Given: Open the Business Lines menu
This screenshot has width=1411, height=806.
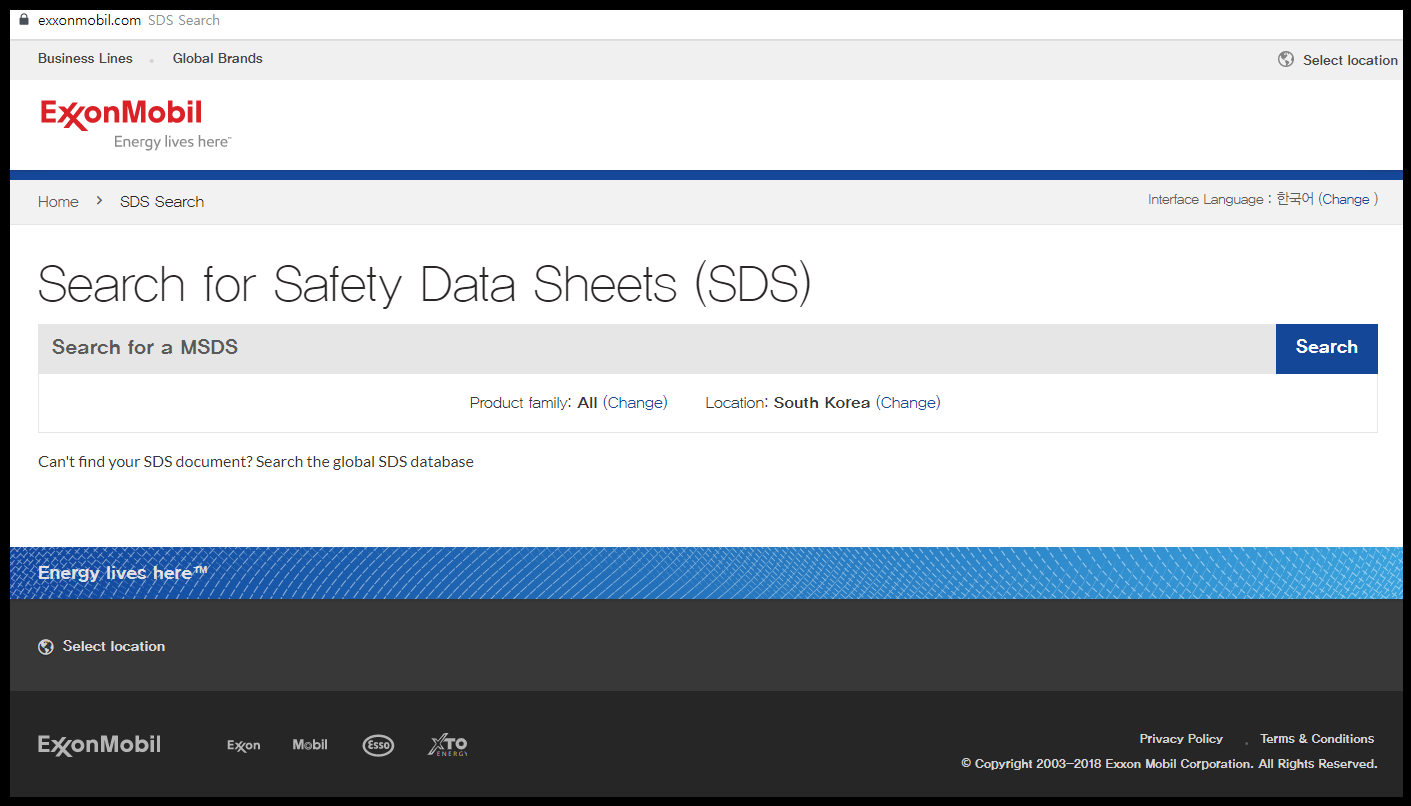Looking at the screenshot, I should 85,58.
